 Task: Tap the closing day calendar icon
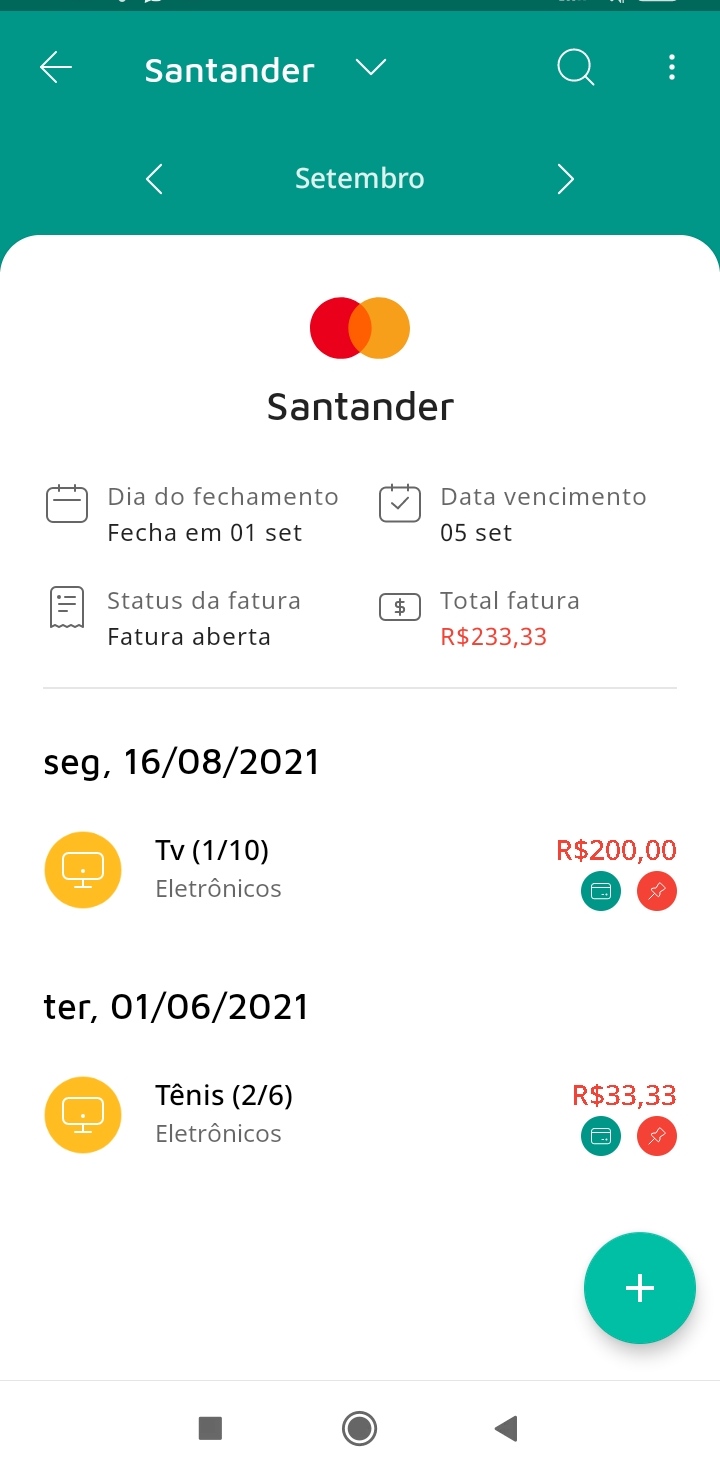coord(67,504)
